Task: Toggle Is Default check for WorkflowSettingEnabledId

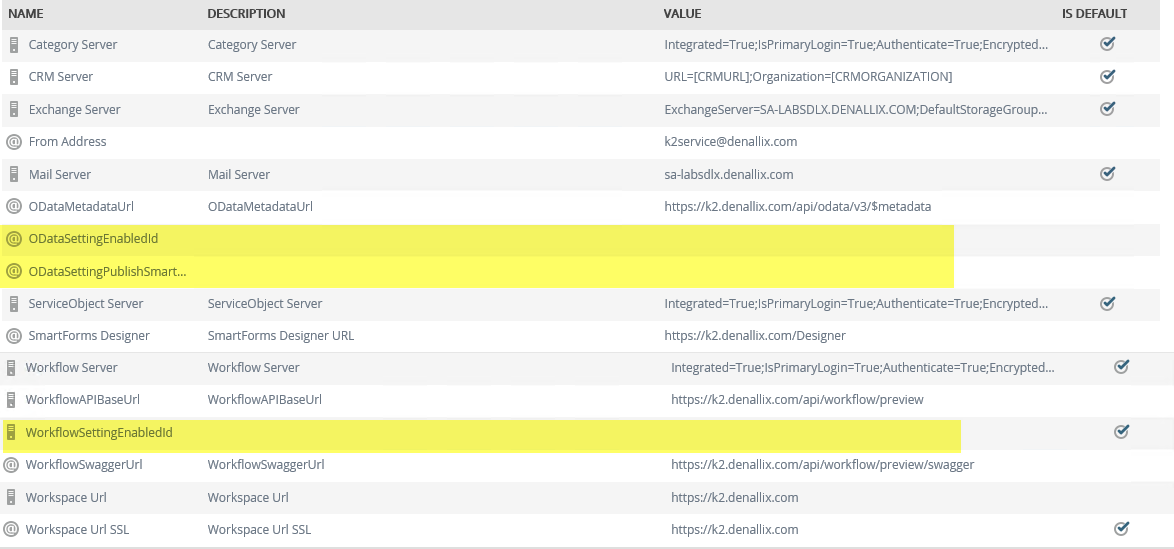Action: (x=1121, y=431)
